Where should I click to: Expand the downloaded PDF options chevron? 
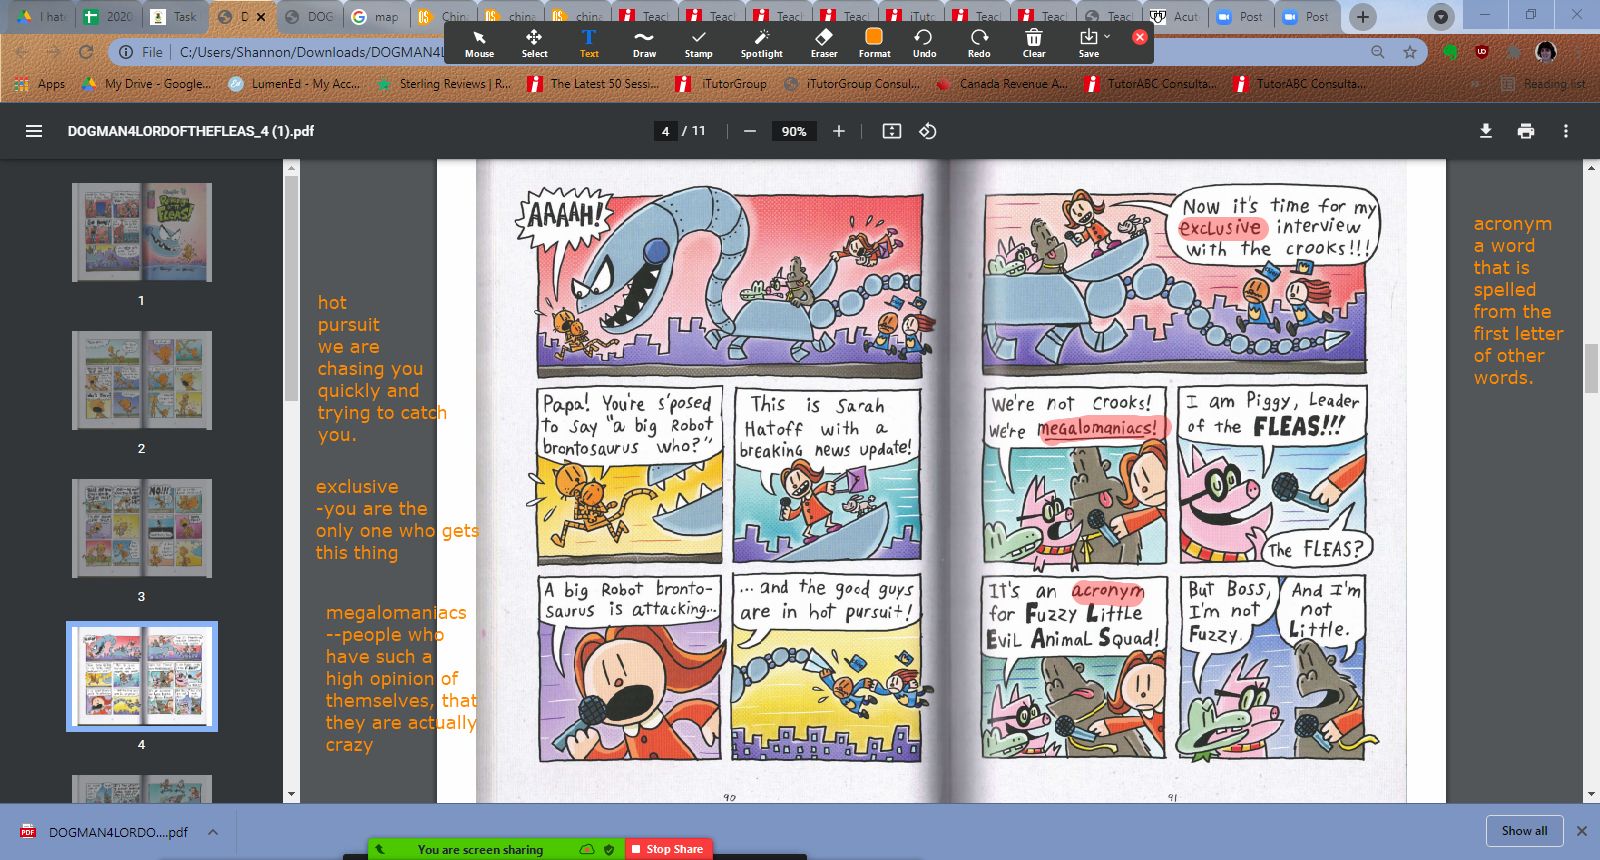click(x=213, y=832)
